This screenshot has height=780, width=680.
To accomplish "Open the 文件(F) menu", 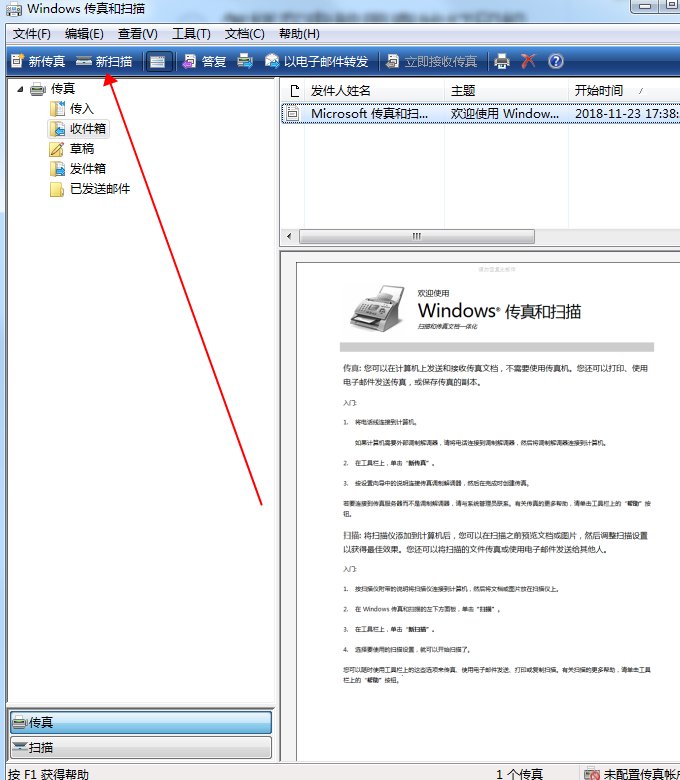I will point(32,34).
